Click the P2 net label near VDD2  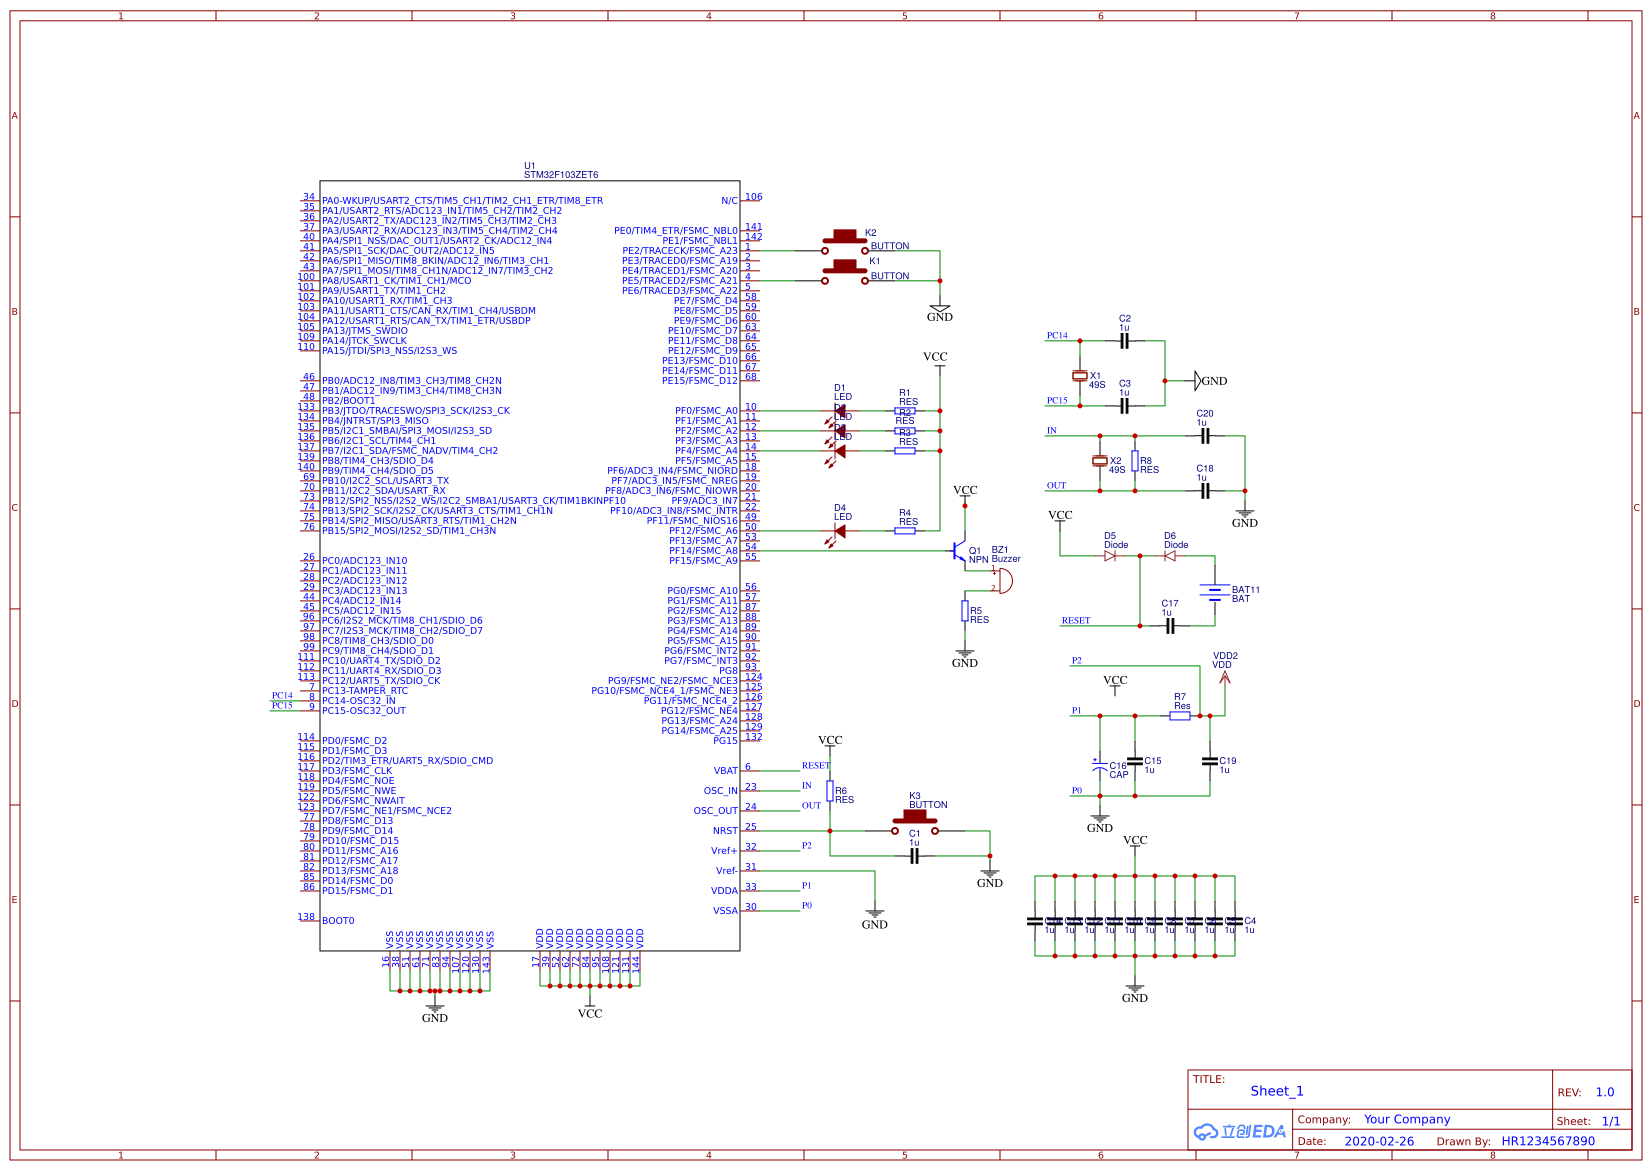(1077, 661)
